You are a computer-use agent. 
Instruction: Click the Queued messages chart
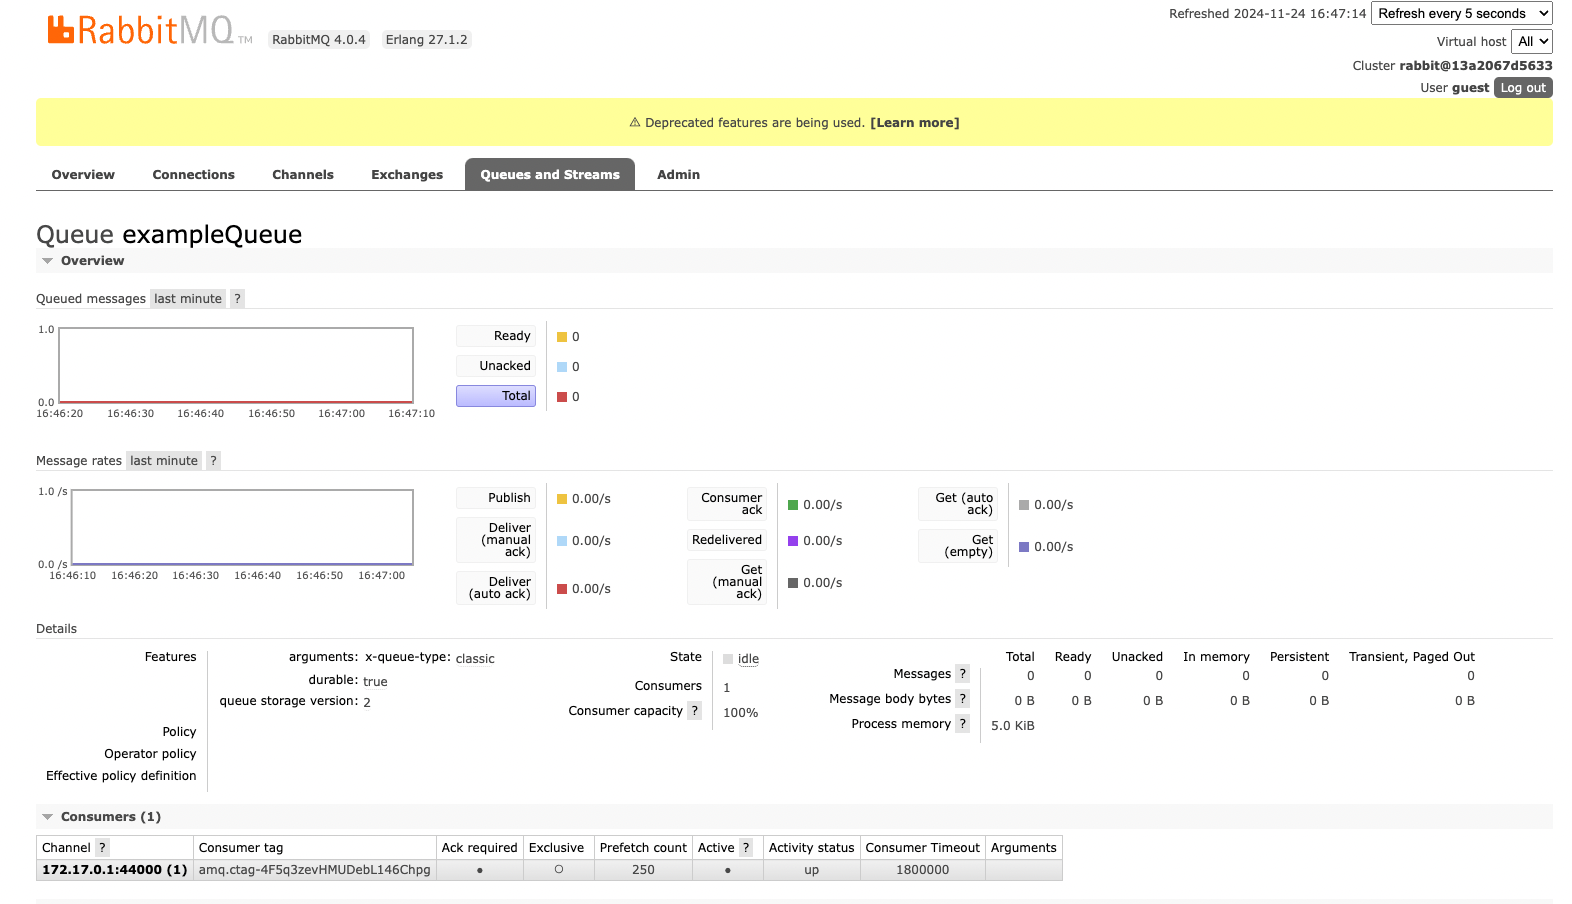[236, 365]
